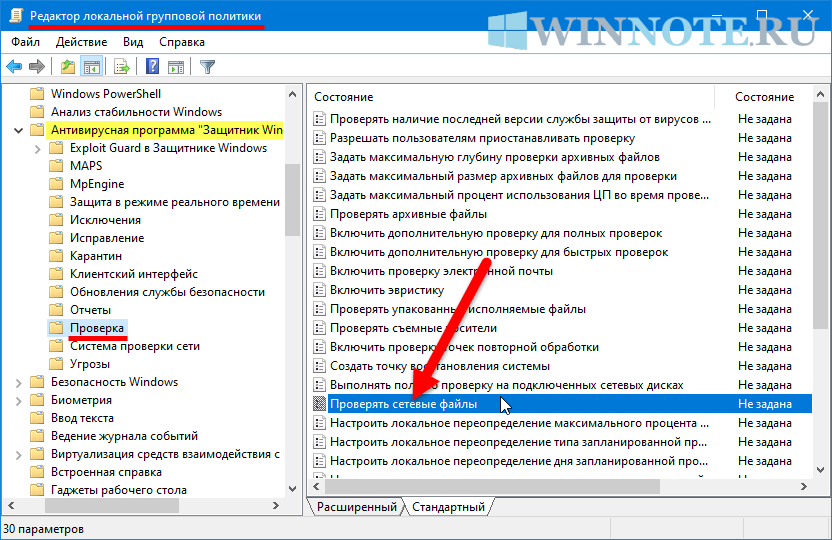The image size is (832, 540).
Task: Click the policy icon beside 'Включить эвристику'
Action: [319, 290]
